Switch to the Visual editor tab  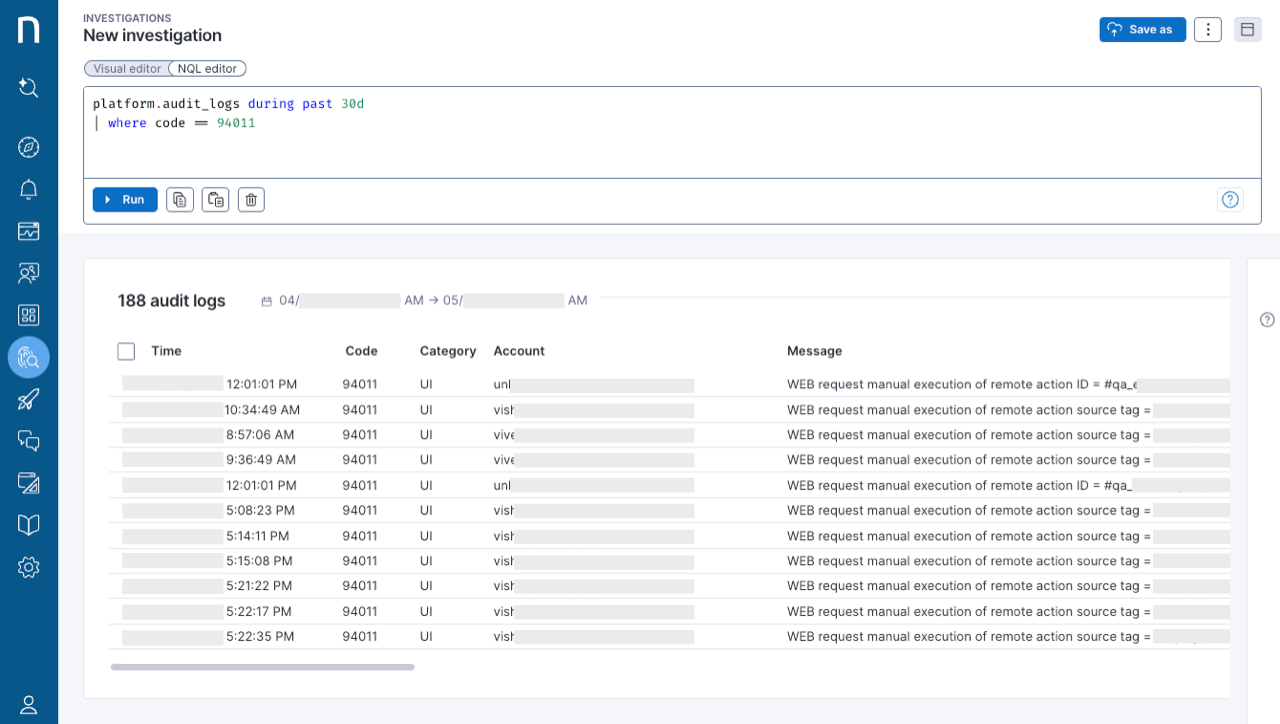[x=125, y=68]
